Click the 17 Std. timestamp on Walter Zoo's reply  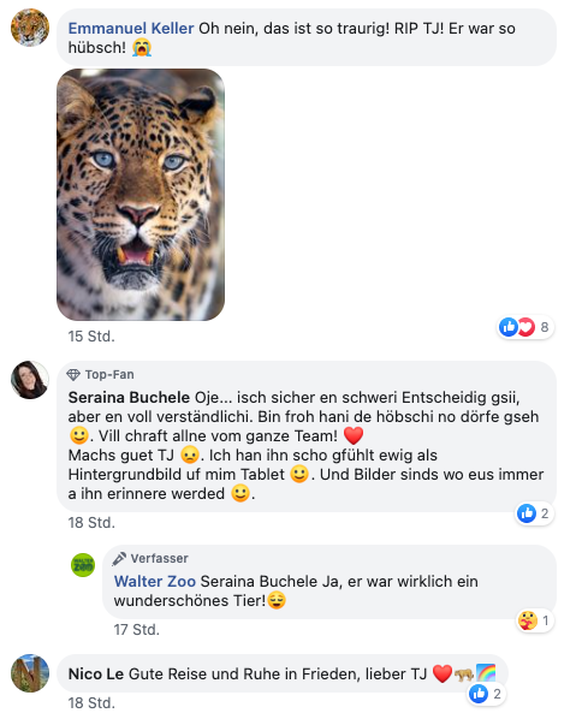[x=137, y=630]
